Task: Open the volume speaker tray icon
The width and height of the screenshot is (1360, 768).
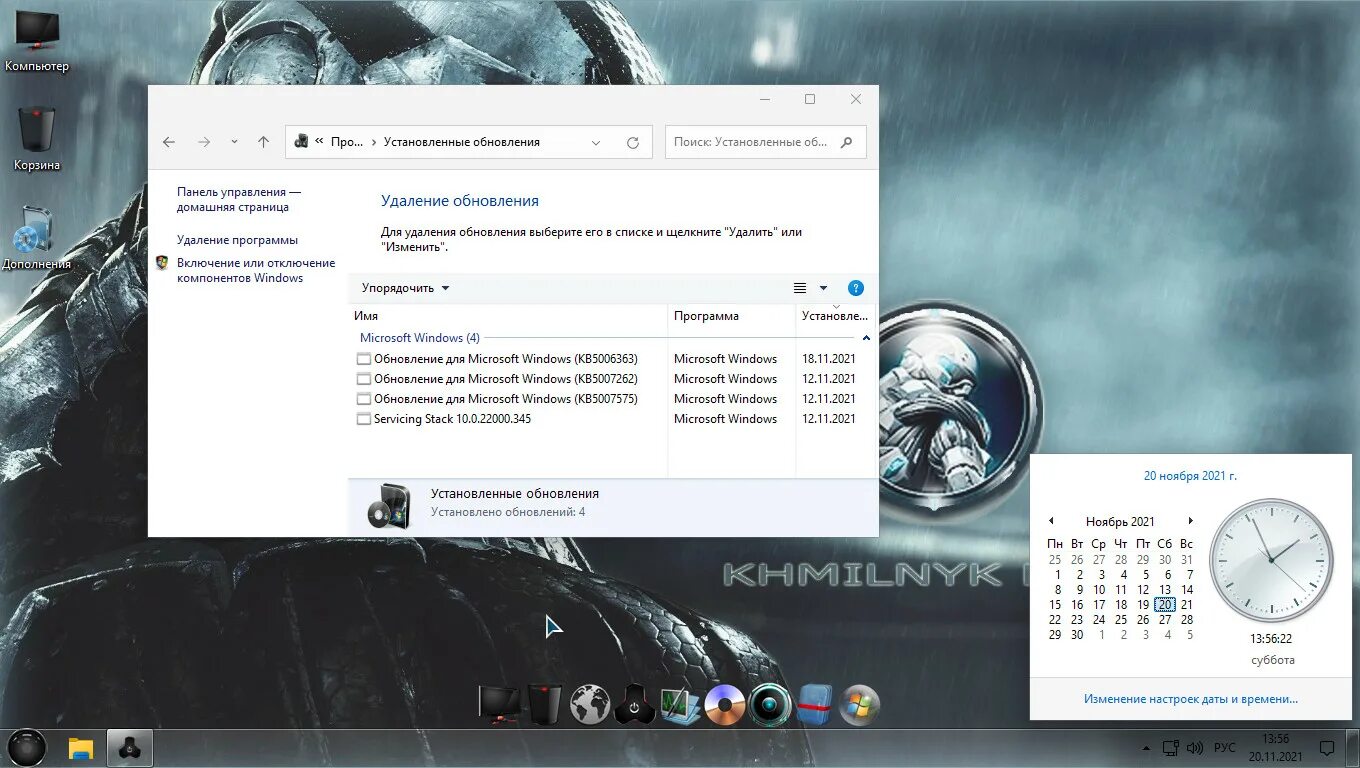Action: pos(1195,748)
